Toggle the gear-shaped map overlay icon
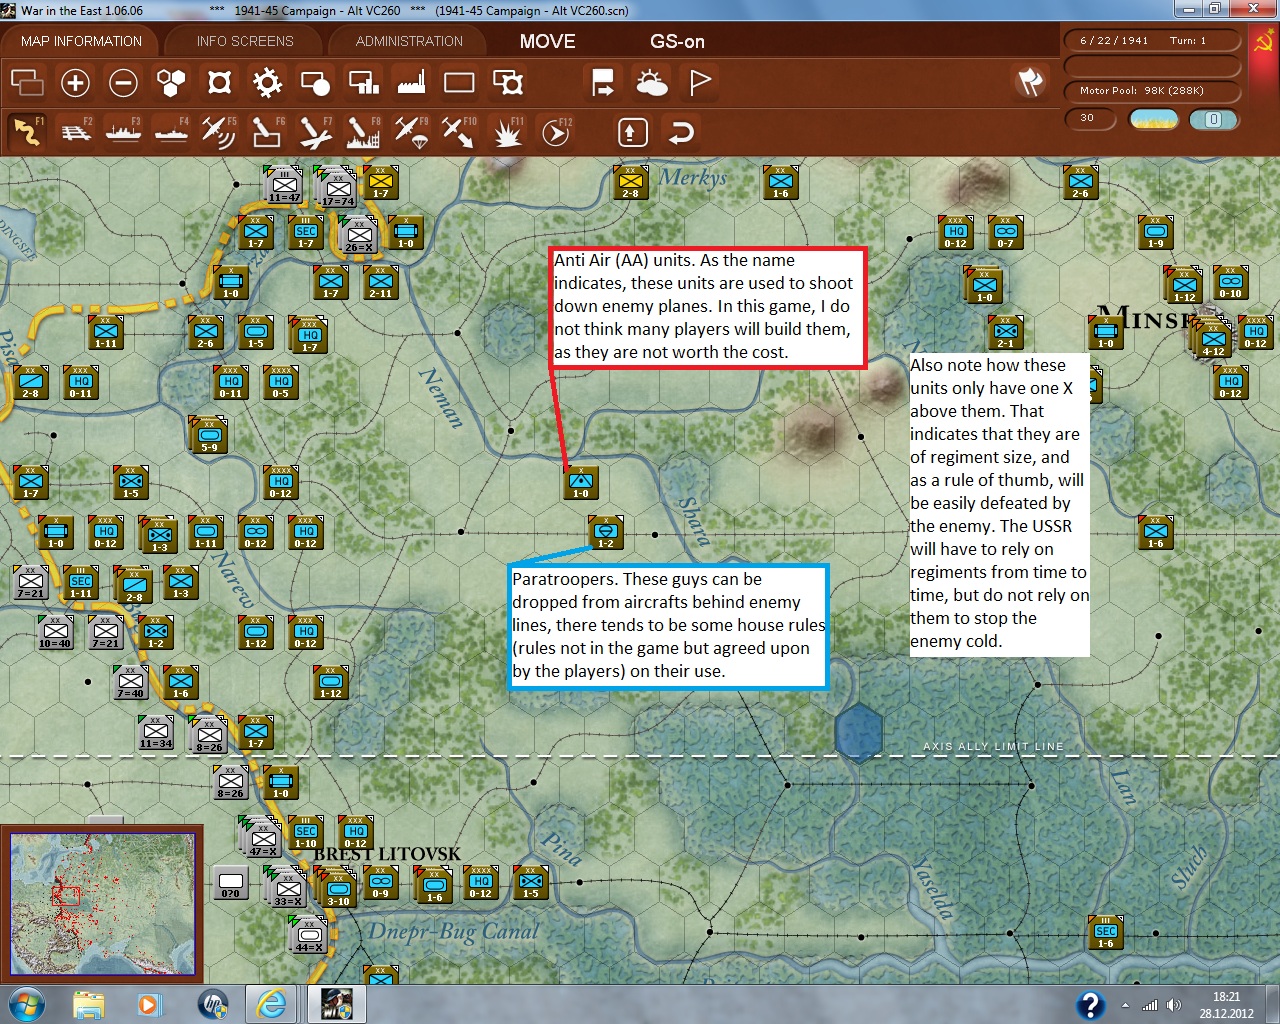This screenshot has height=1024, width=1280. point(267,82)
